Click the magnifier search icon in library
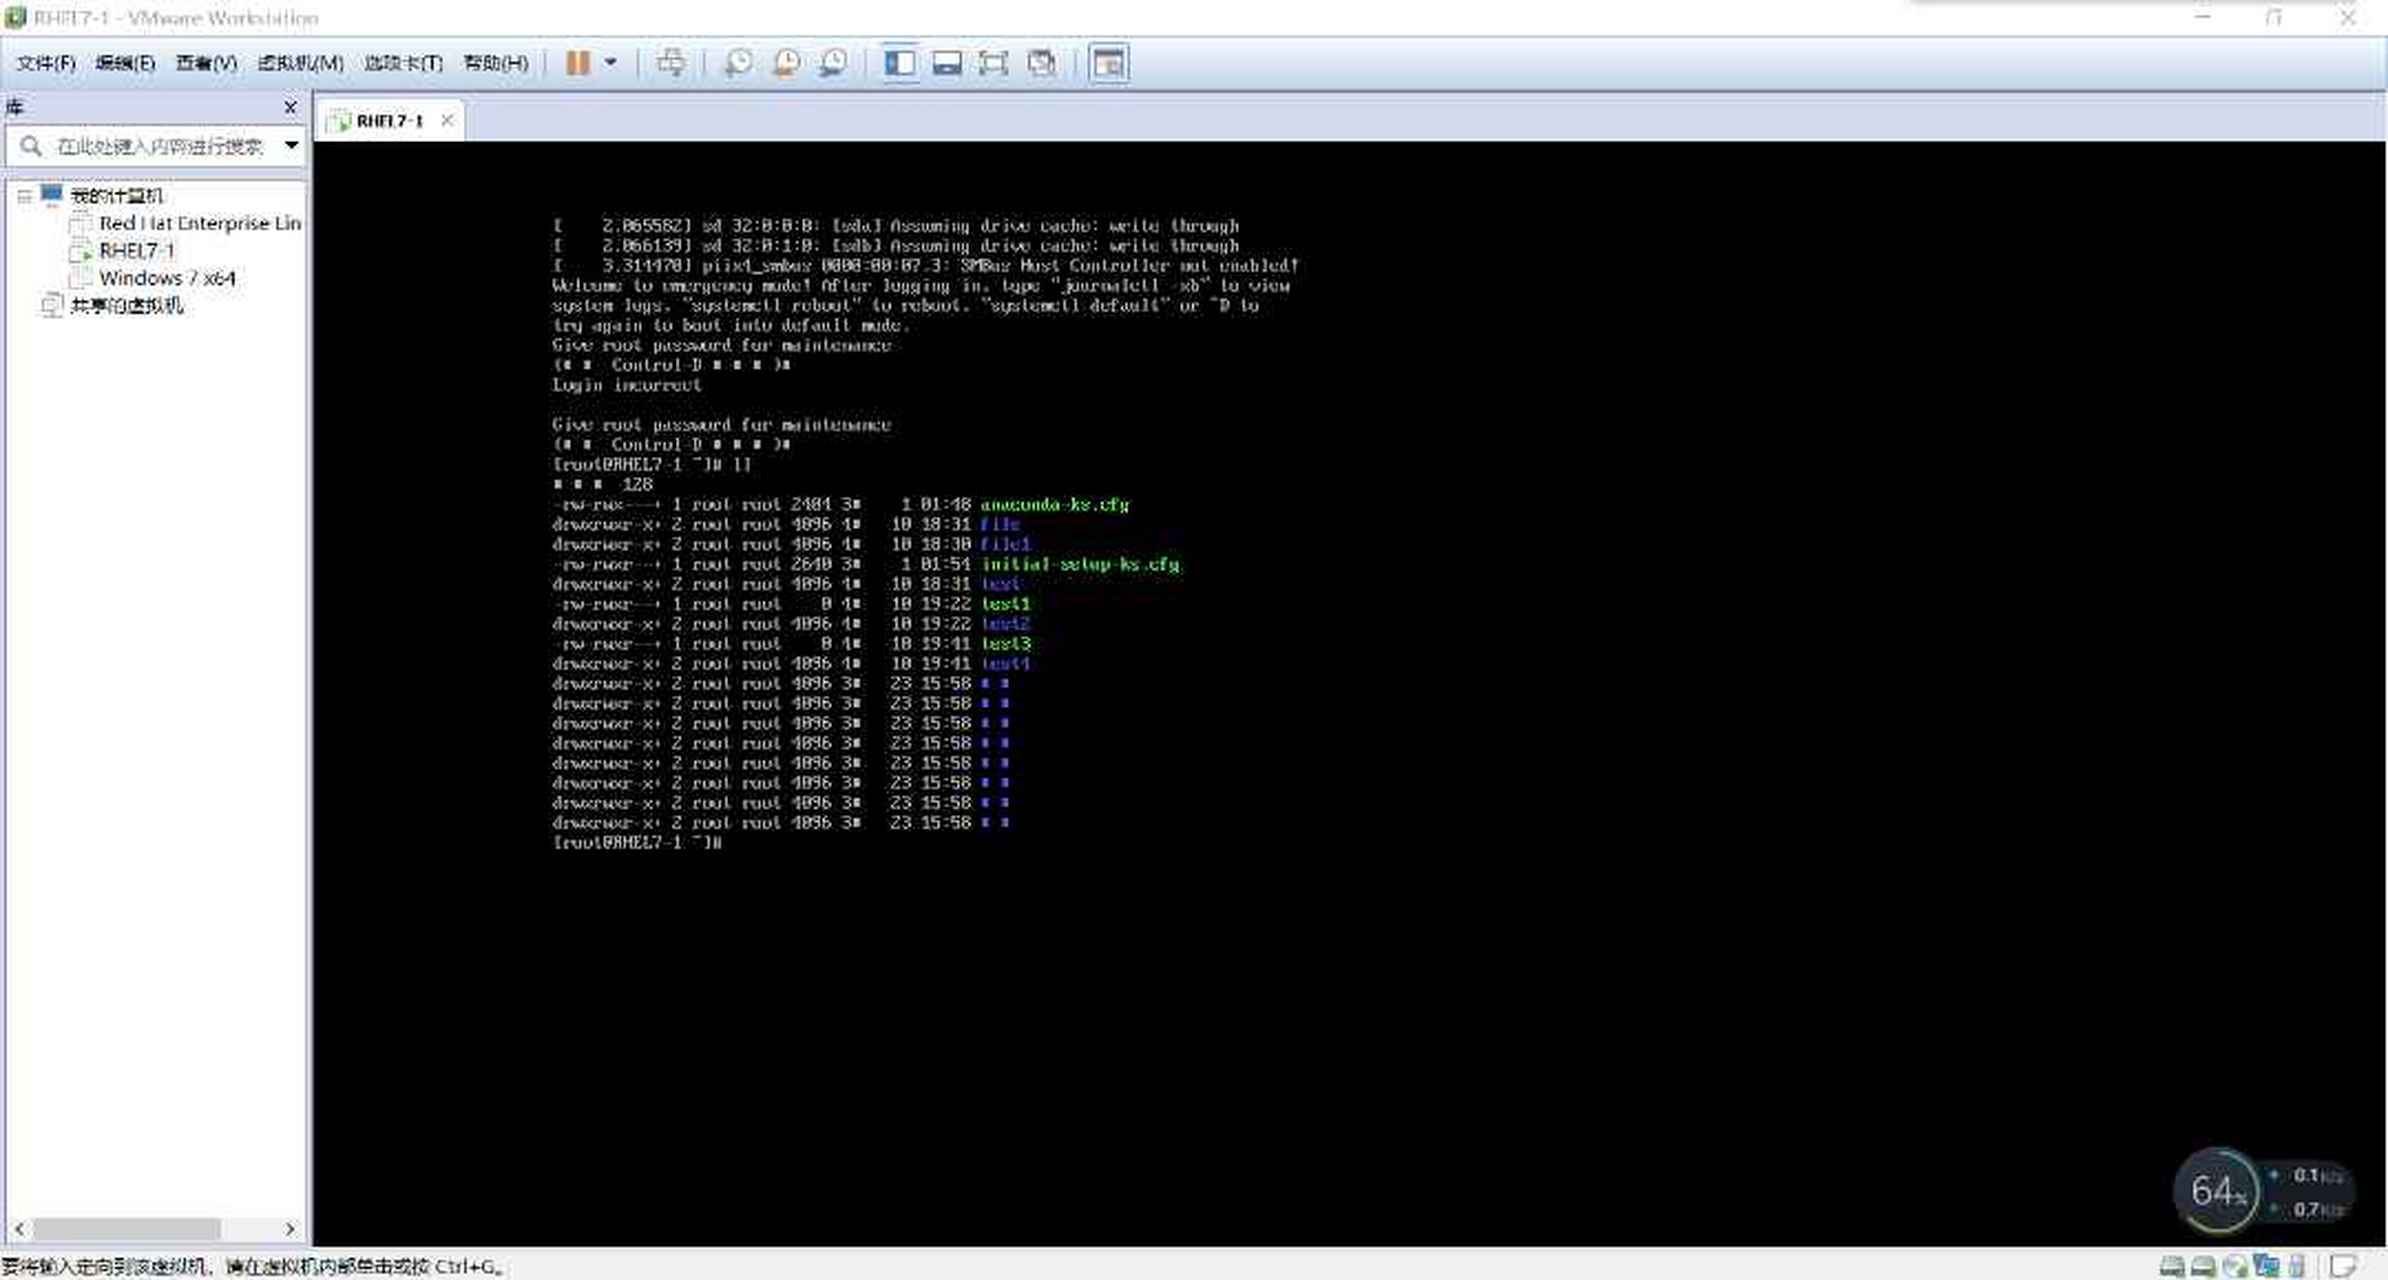 (x=31, y=146)
